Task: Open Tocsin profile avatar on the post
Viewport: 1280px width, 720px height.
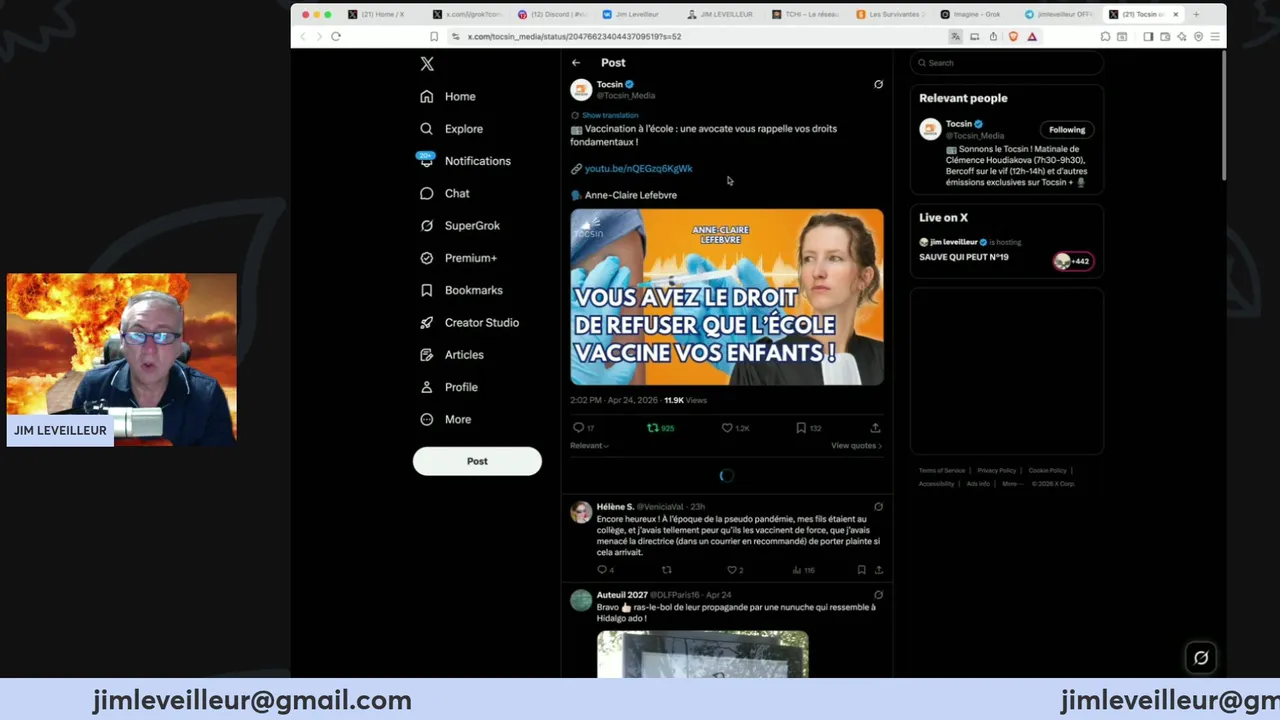Action: pyautogui.click(x=581, y=90)
